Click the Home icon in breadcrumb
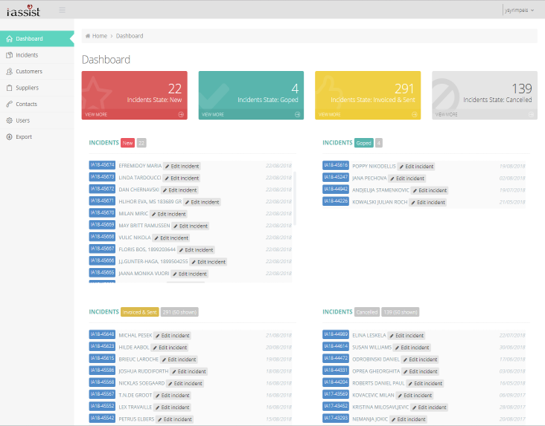 click(x=88, y=36)
